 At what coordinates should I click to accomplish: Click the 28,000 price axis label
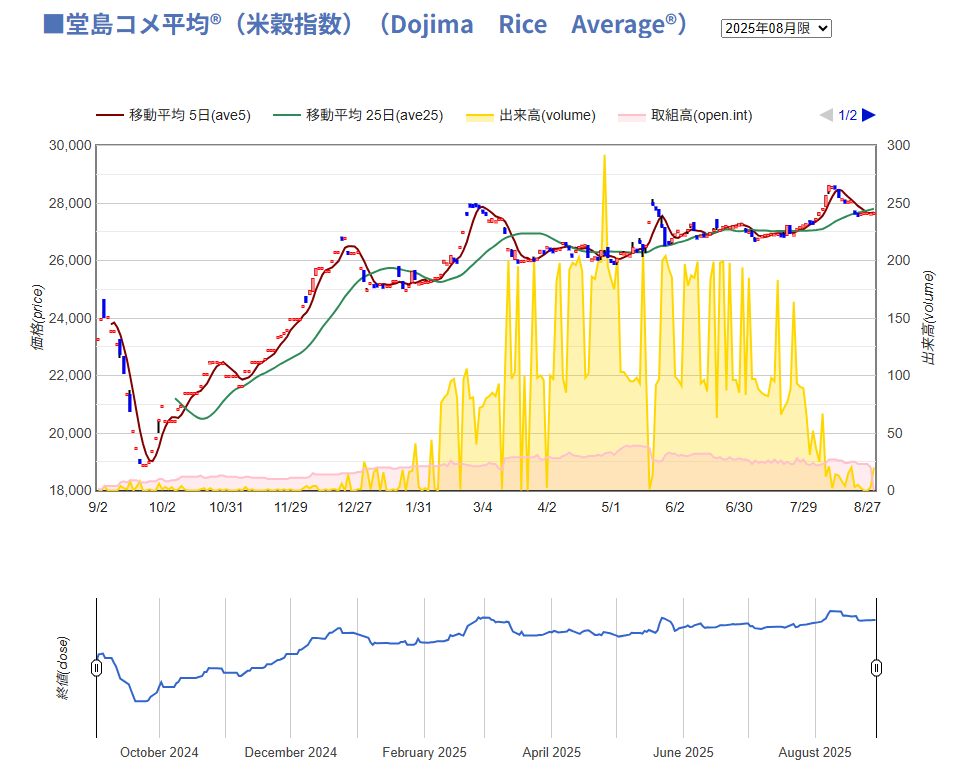[70, 203]
